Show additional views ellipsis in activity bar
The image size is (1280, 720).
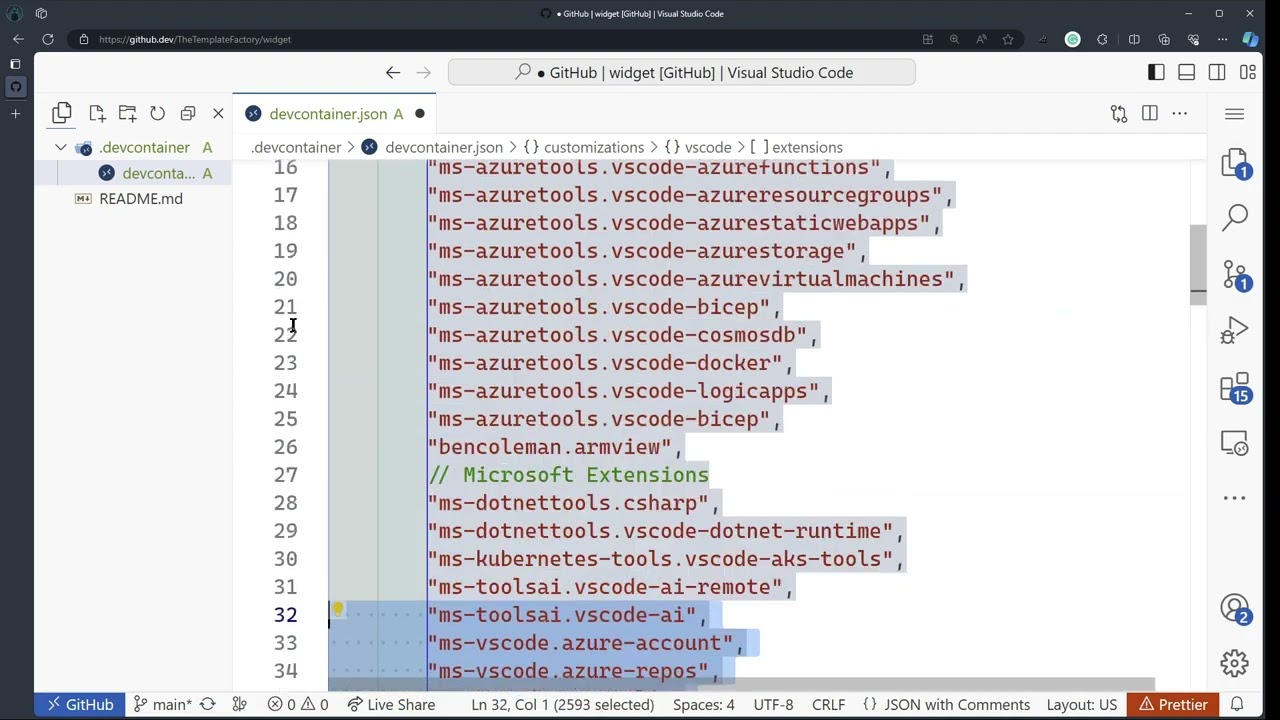(x=1235, y=498)
